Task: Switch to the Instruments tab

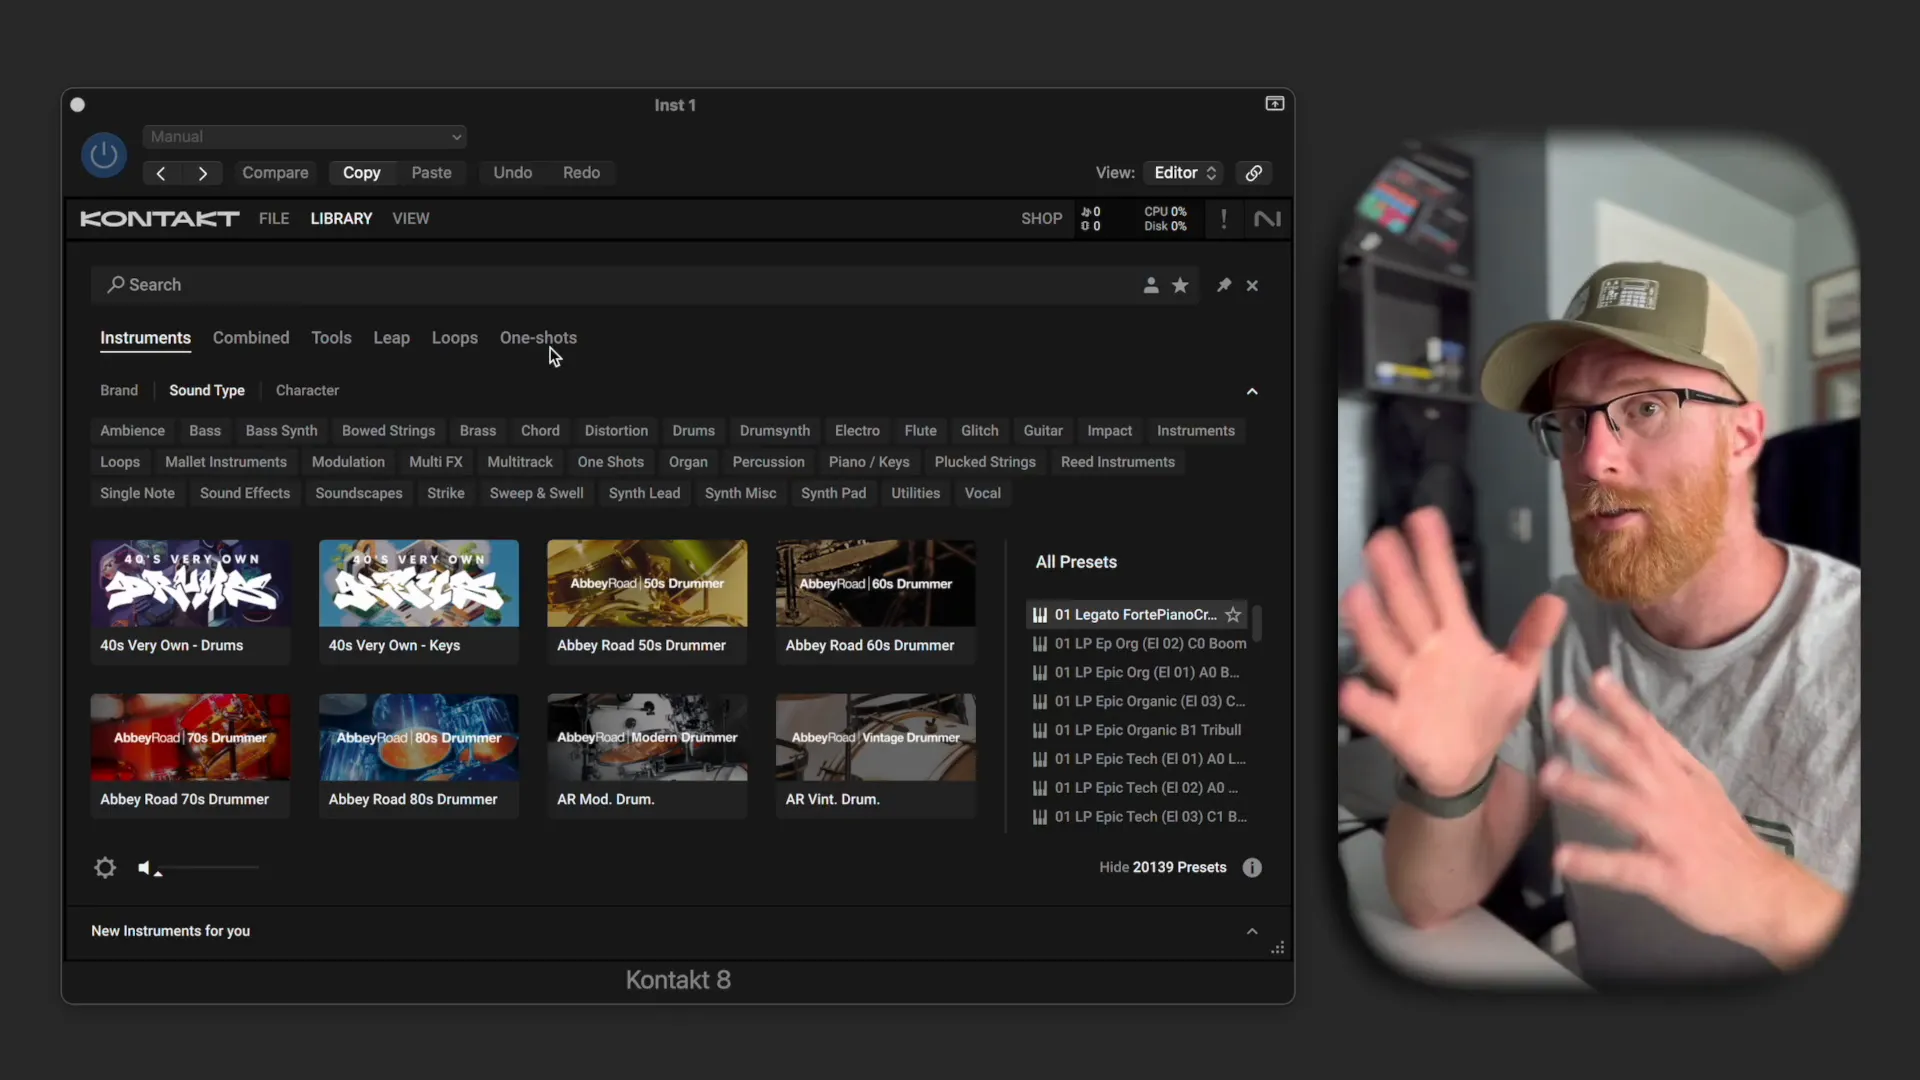Action: click(145, 338)
